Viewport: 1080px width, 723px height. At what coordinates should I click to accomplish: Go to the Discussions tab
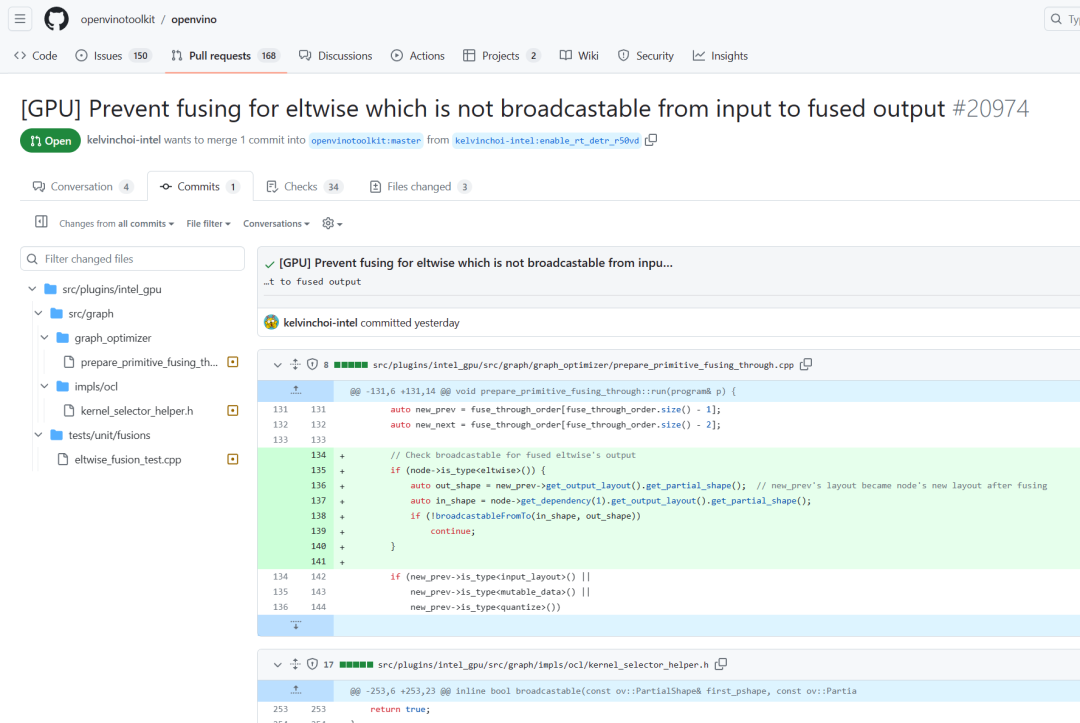pos(335,56)
